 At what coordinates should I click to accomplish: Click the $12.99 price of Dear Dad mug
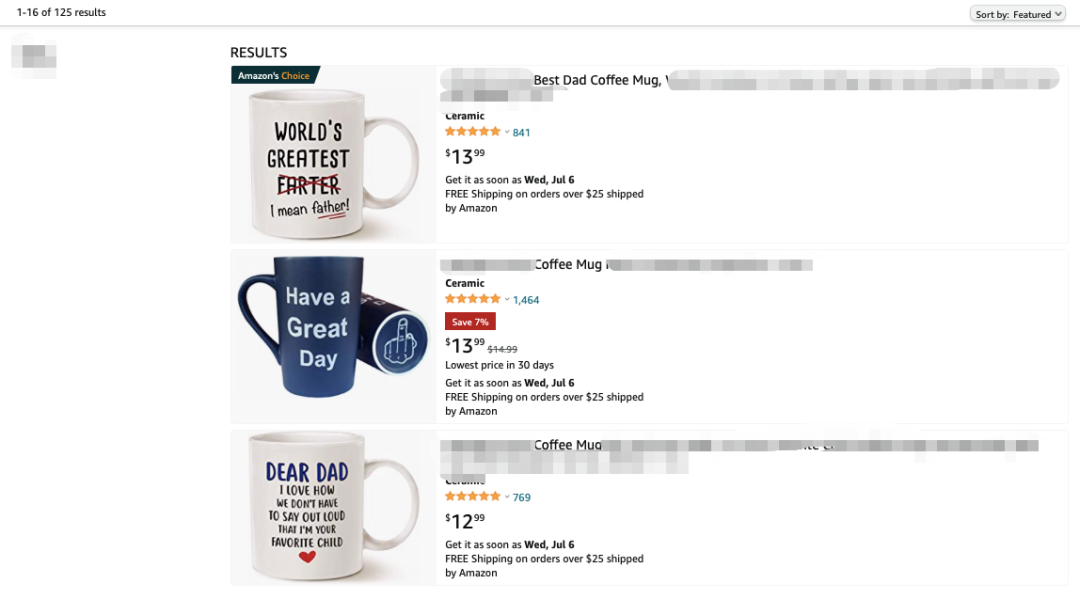pos(465,519)
